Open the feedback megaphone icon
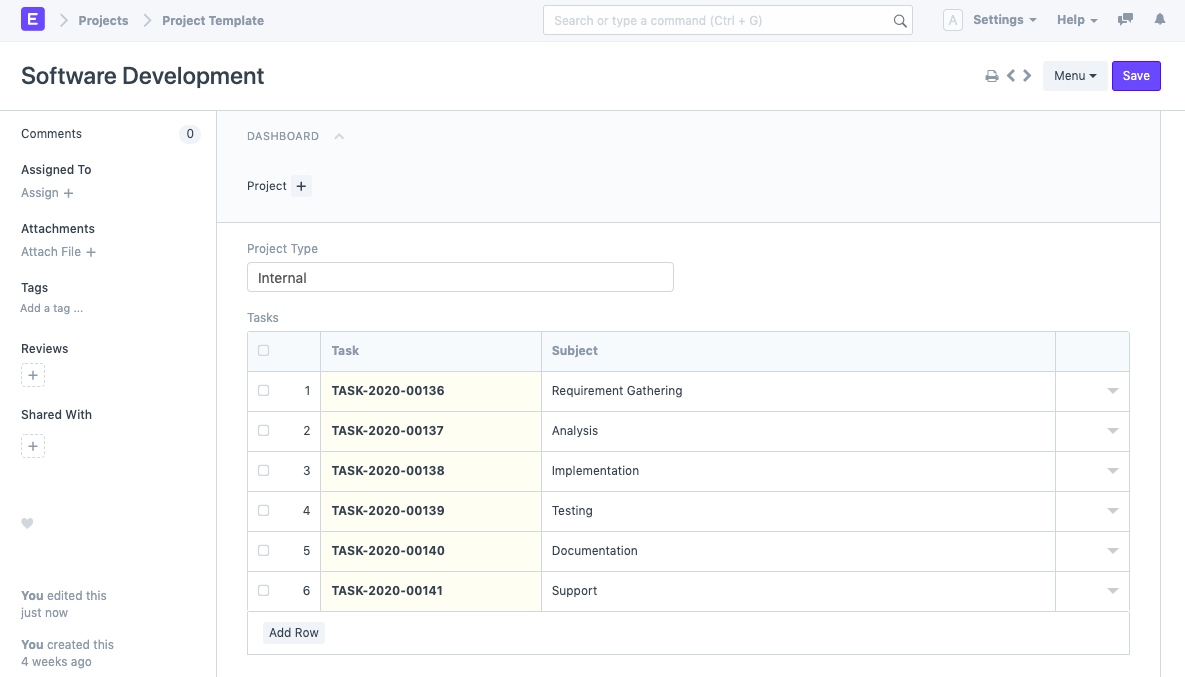Viewport: 1185px width, 677px height. pyautogui.click(x=1124, y=19)
